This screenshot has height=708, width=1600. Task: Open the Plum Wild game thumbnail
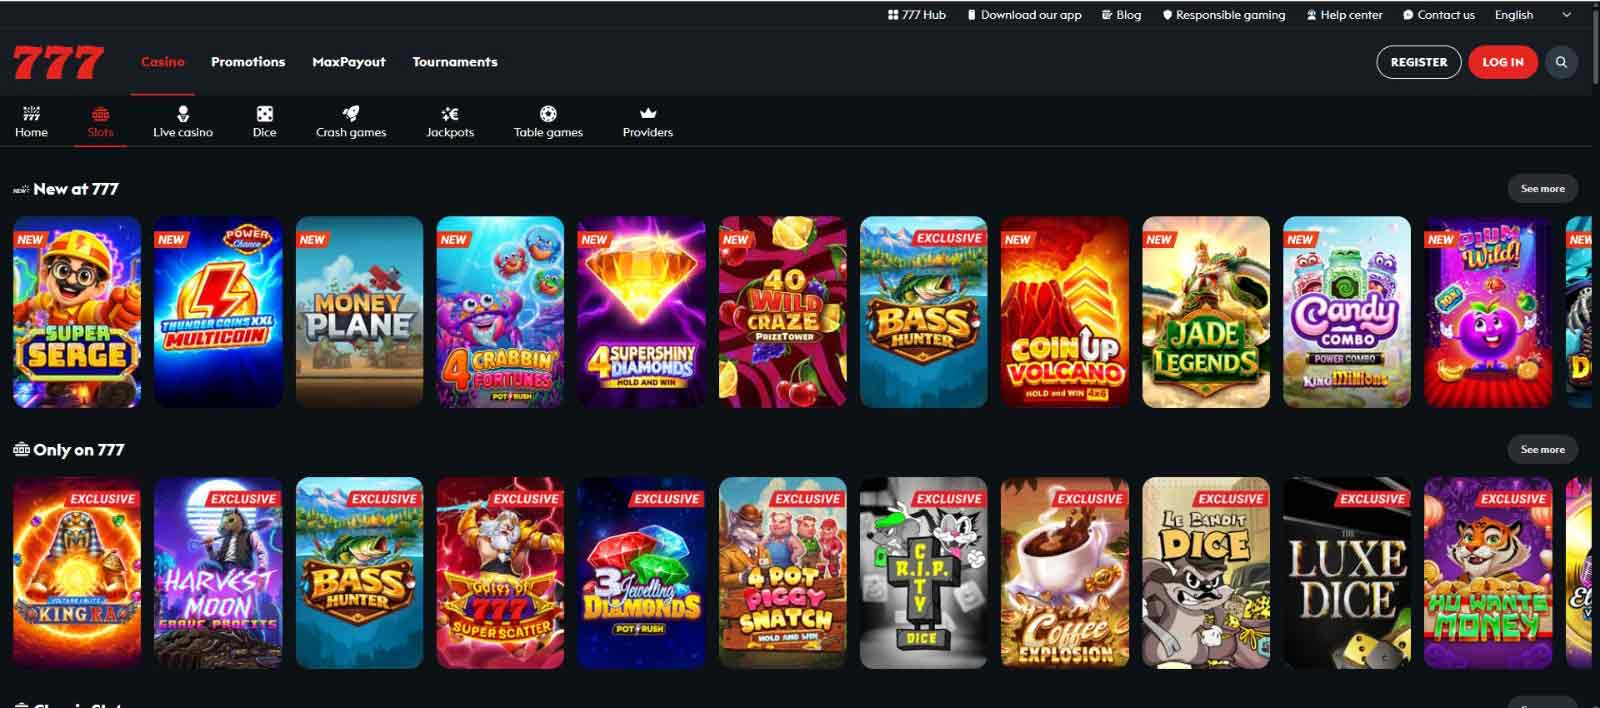coord(1488,312)
